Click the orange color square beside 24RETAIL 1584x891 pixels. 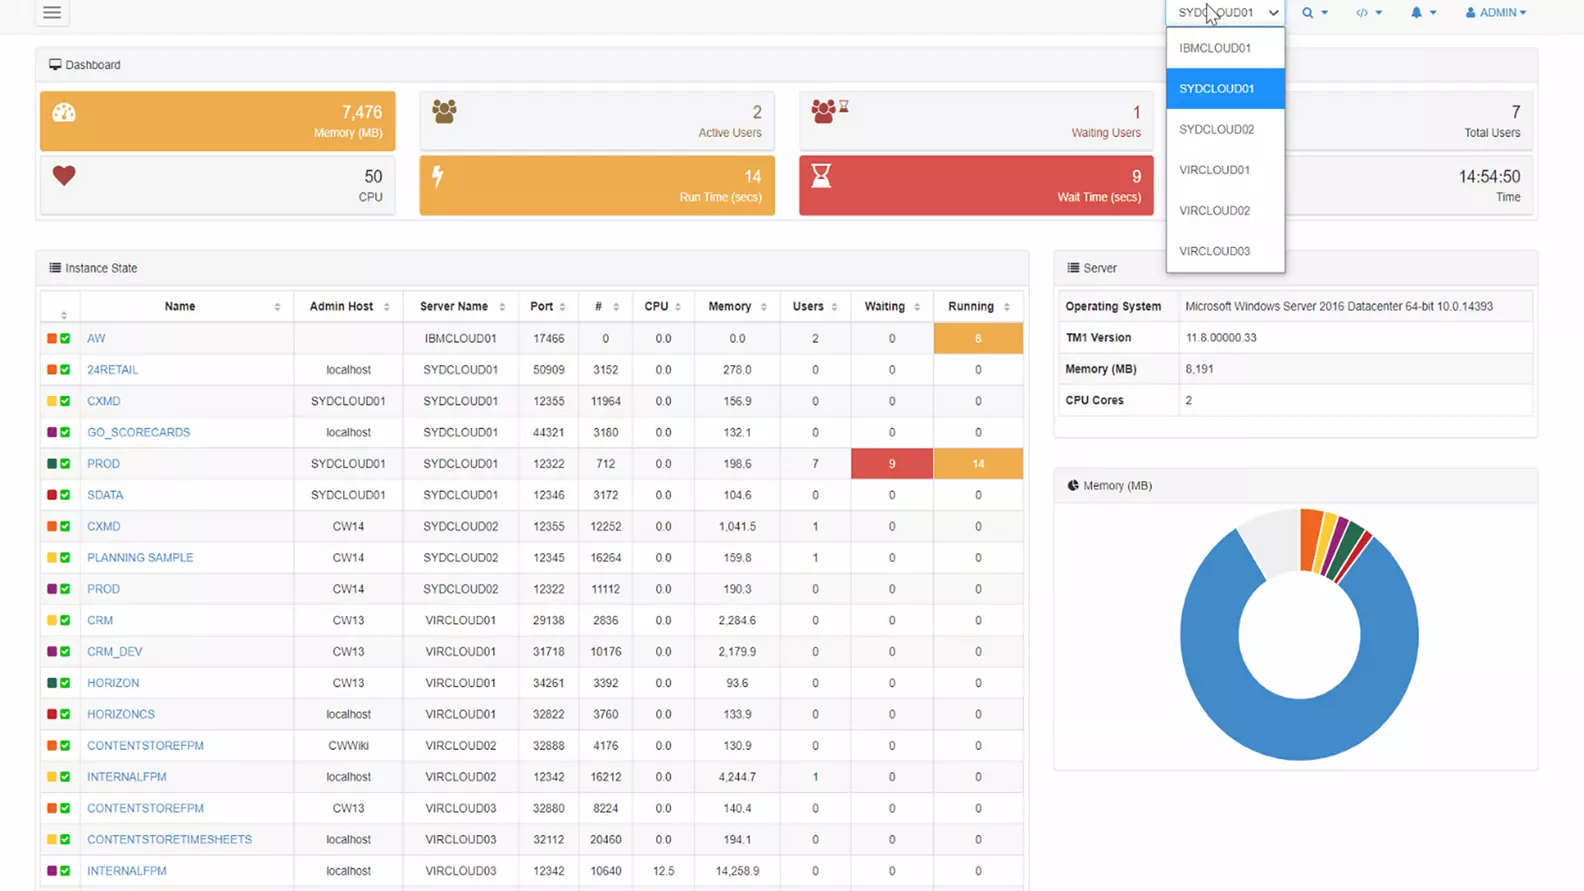click(x=52, y=370)
